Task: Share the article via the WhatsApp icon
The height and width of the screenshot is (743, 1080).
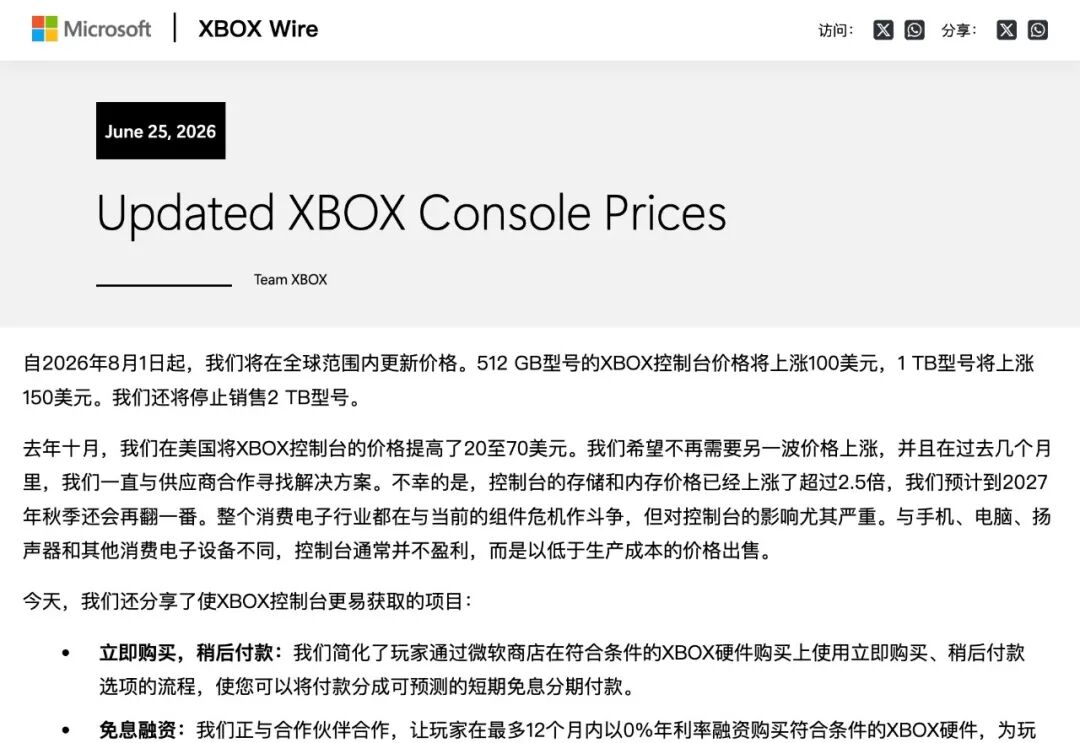Action: tap(1037, 30)
